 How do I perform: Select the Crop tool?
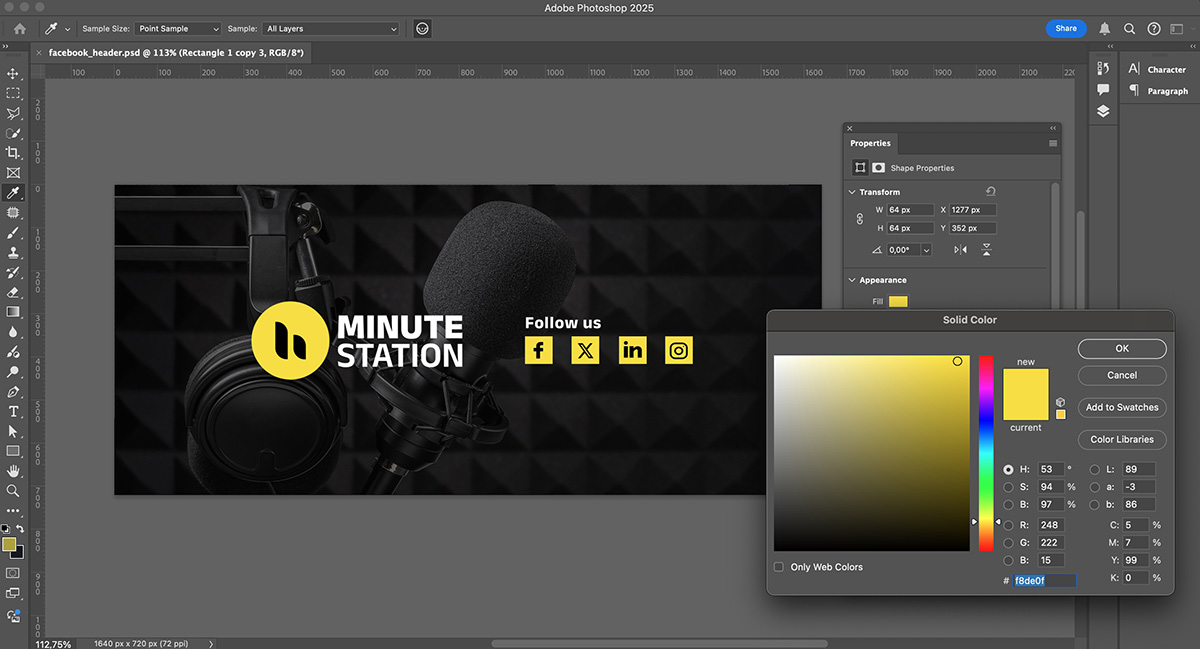pyautogui.click(x=13, y=153)
